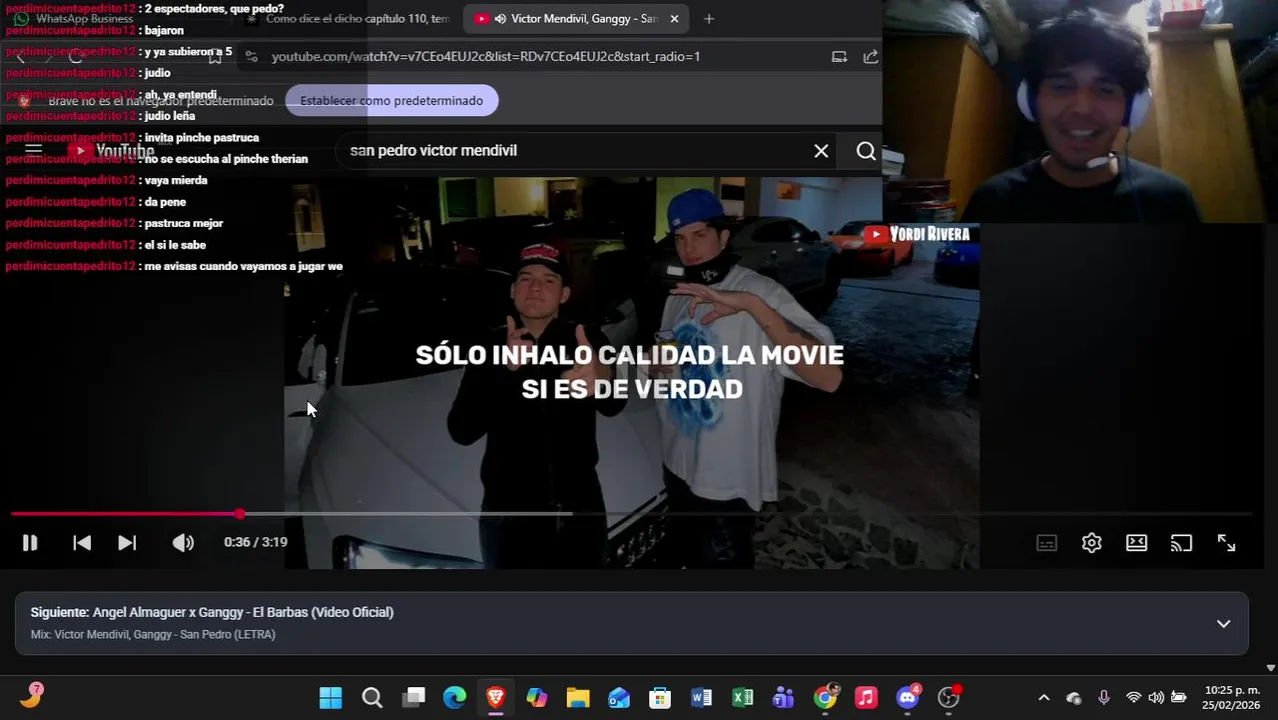Open OBS Studio taskbar icon
The height and width of the screenshot is (720, 1278).
pyautogui.click(x=949, y=698)
